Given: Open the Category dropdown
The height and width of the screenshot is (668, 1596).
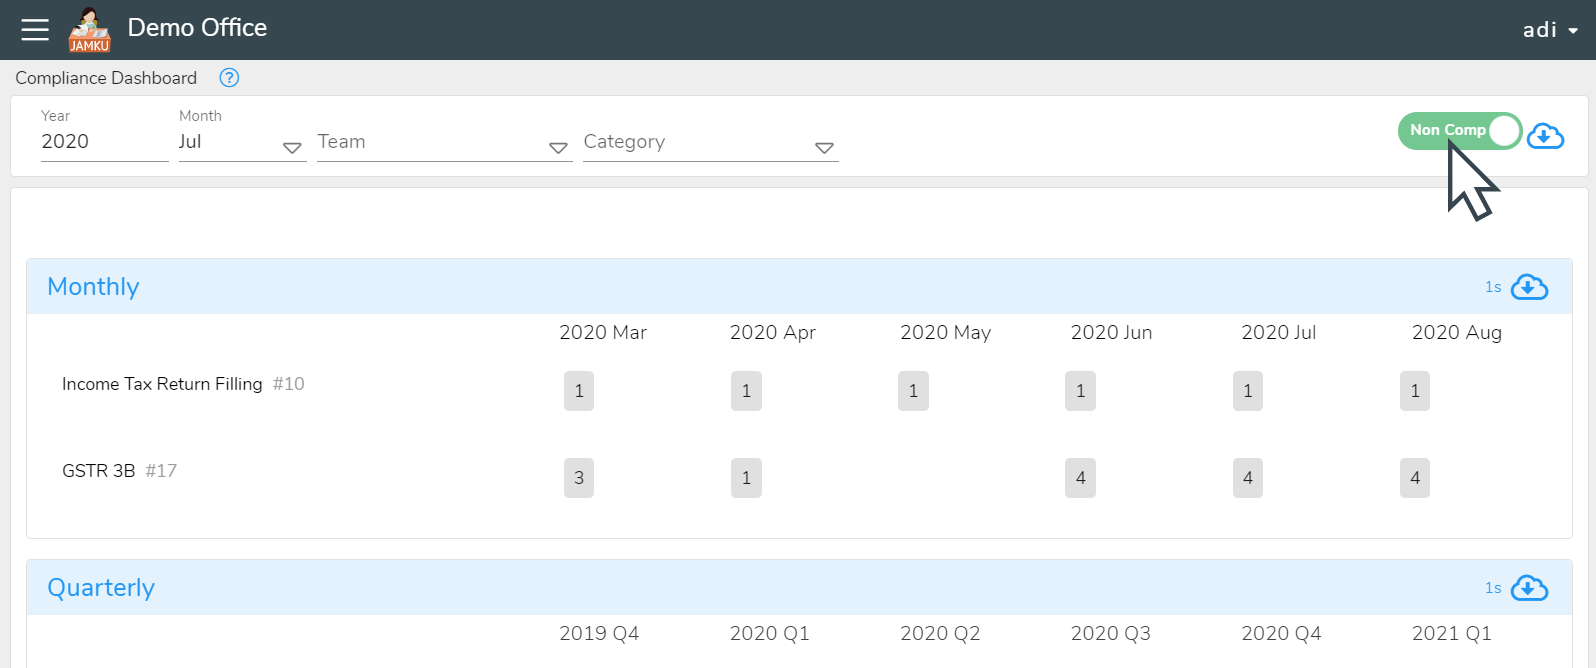Looking at the screenshot, I should tap(710, 143).
